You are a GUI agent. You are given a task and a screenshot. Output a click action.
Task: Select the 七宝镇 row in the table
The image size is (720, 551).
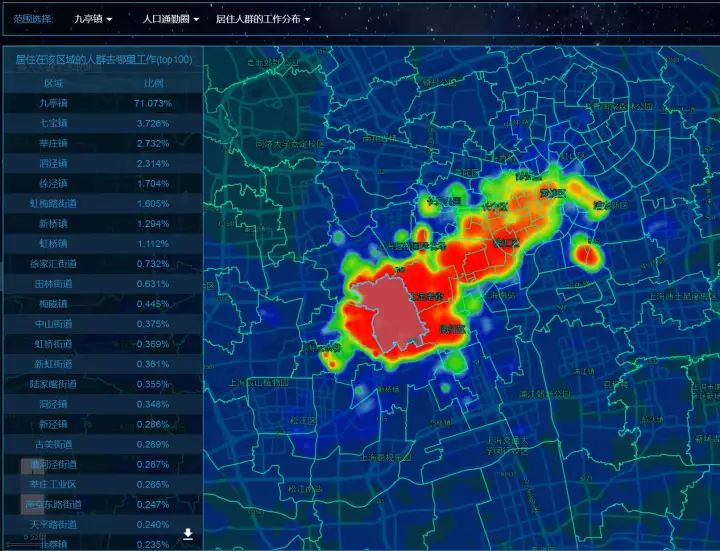click(103, 124)
